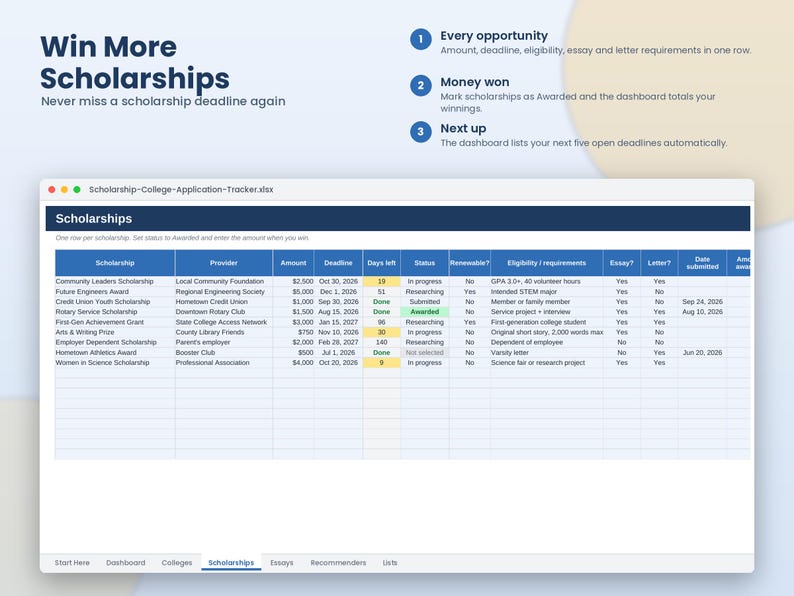
Task: Click the Regional Engineering Society provider cell
Action: pyautogui.click(x=224, y=292)
